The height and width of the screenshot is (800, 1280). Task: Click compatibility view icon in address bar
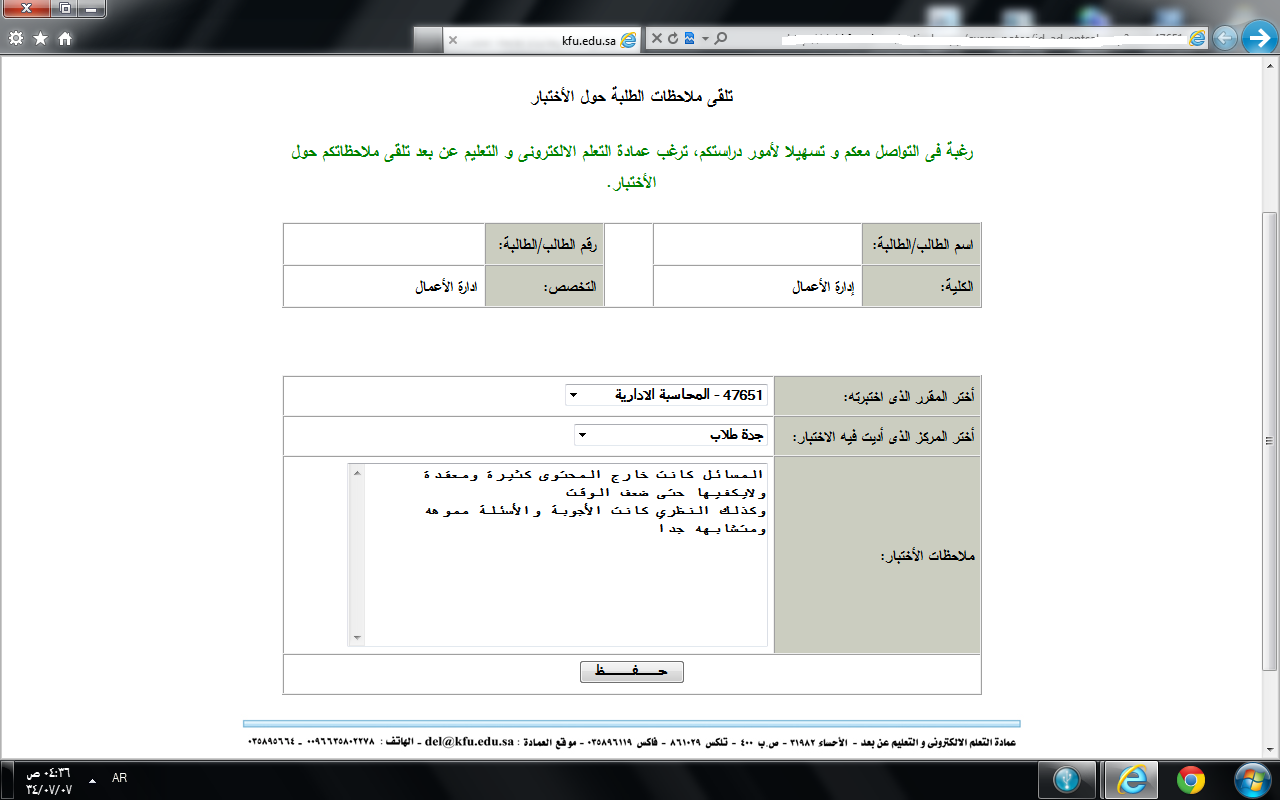coord(689,39)
